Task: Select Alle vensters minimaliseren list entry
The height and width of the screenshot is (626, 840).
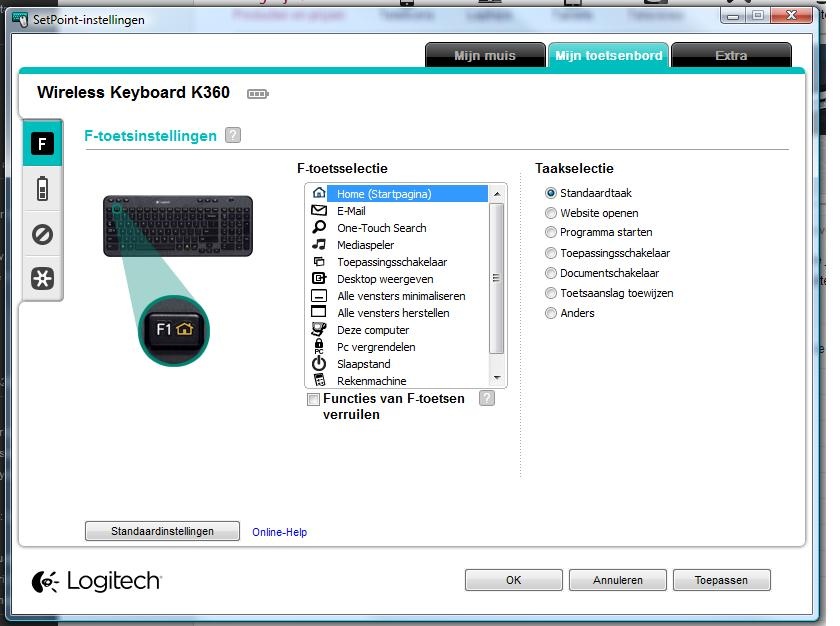Action: coord(401,296)
